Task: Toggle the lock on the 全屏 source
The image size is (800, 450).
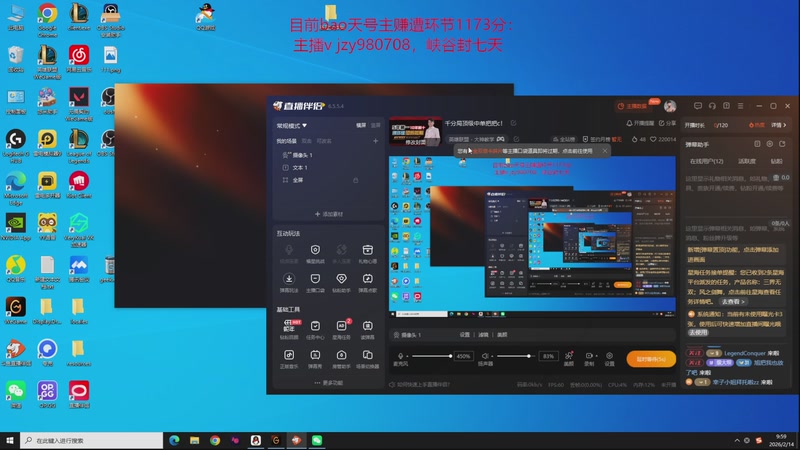Action: pos(356,180)
